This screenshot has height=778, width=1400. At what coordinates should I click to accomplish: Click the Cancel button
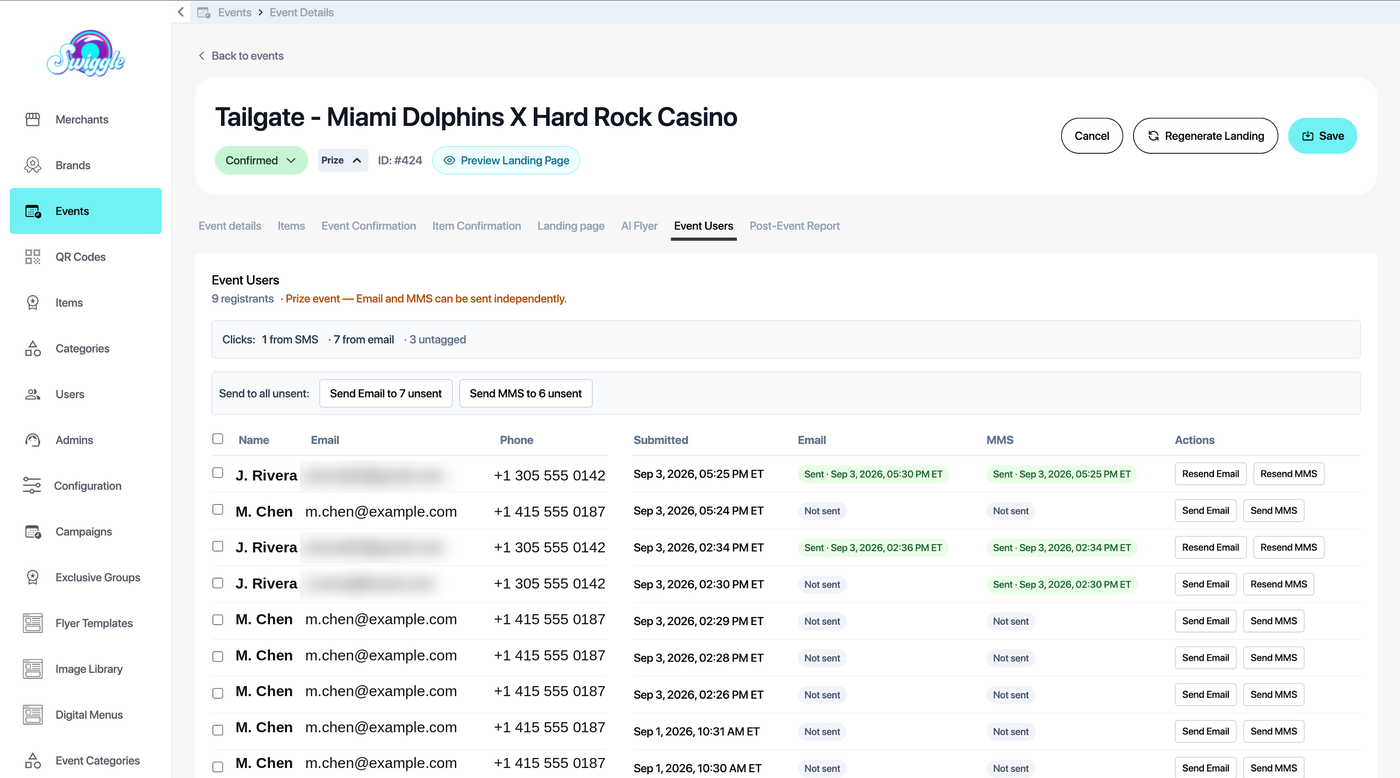pos(1092,136)
